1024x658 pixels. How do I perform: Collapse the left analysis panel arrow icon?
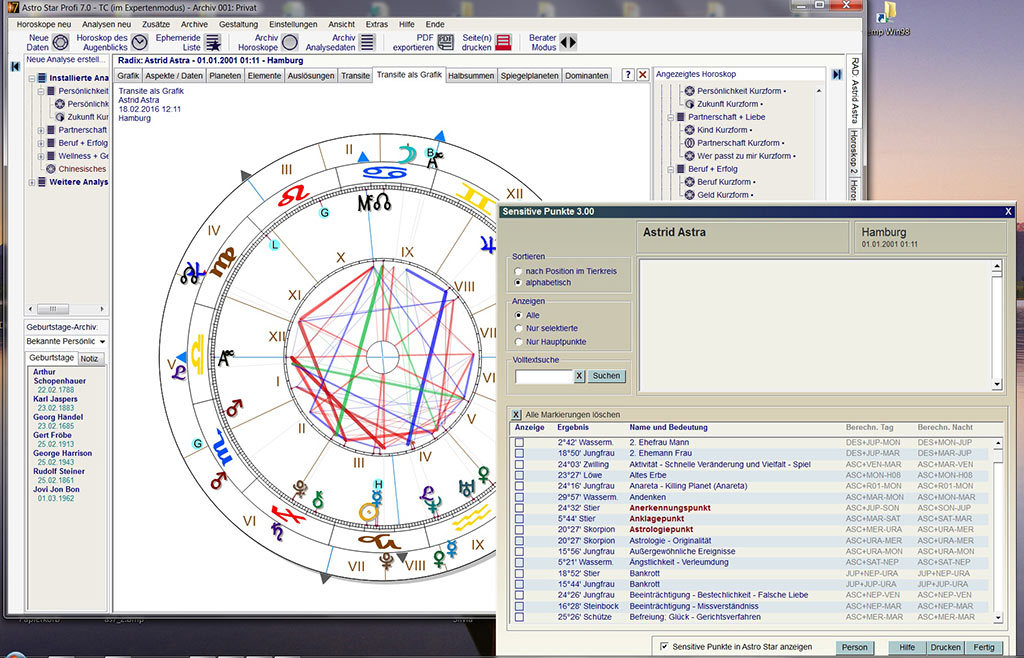point(15,66)
